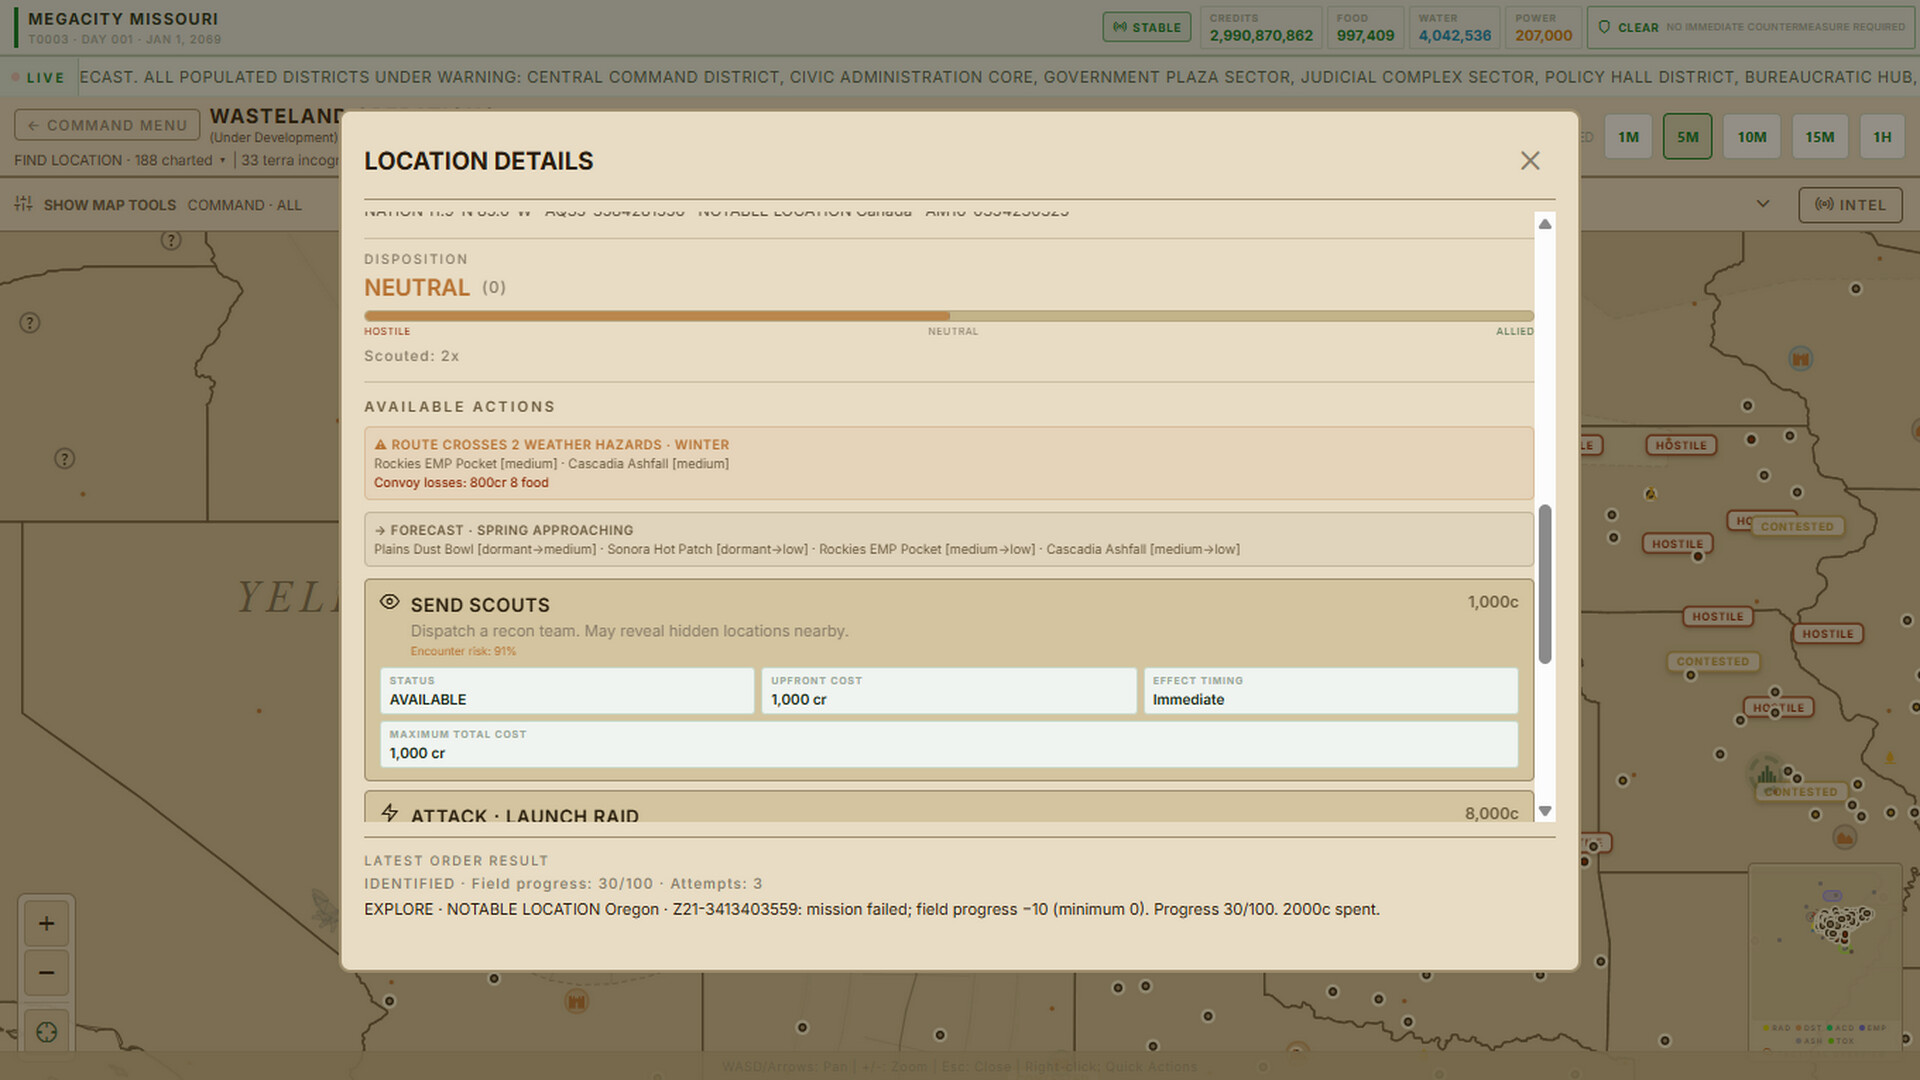
Task: Select the 5M time speed button
Action: coord(1687,137)
